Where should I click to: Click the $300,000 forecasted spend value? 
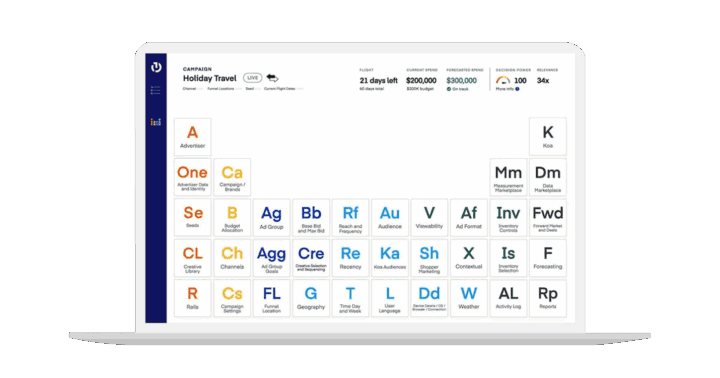(x=461, y=80)
